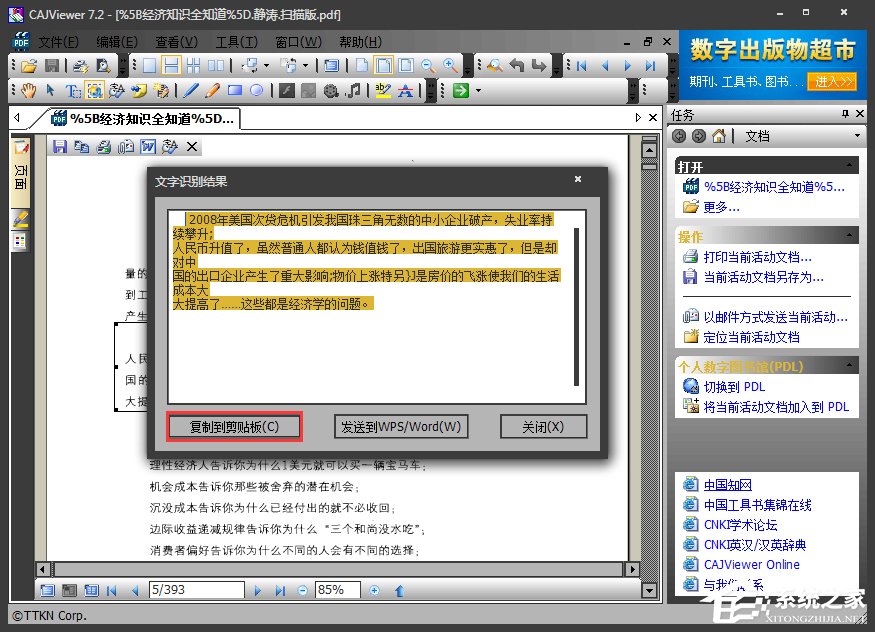The width and height of the screenshot is (875, 632).
Task: Click the search binoculars icon
Action: click(x=494, y=66)
